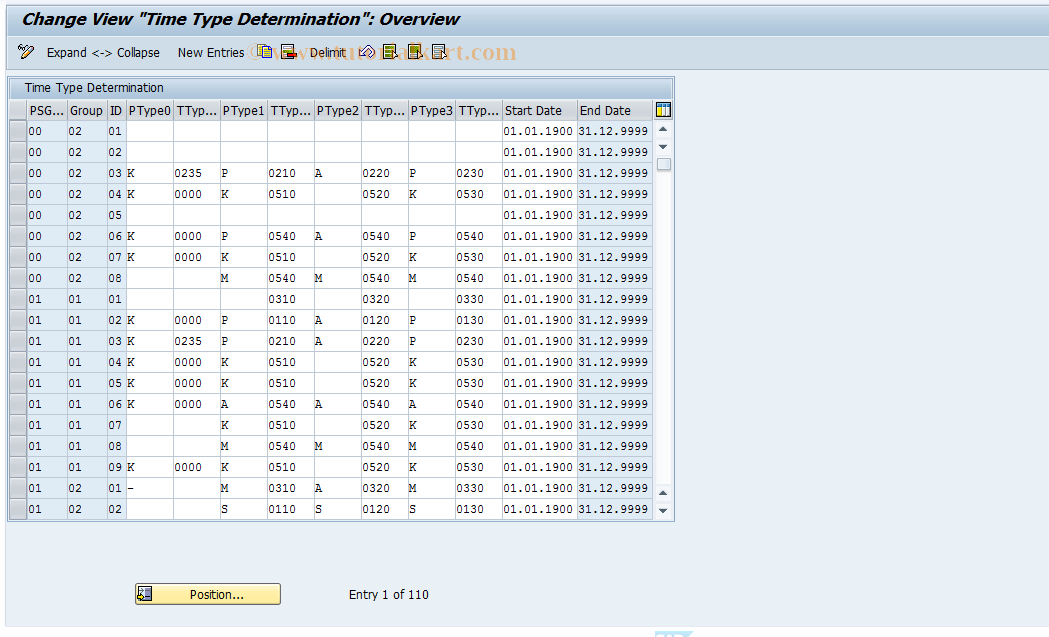This screenshot has height=637, width=1049.
Task: Click the Copy As icon
Action: [265, 52]
